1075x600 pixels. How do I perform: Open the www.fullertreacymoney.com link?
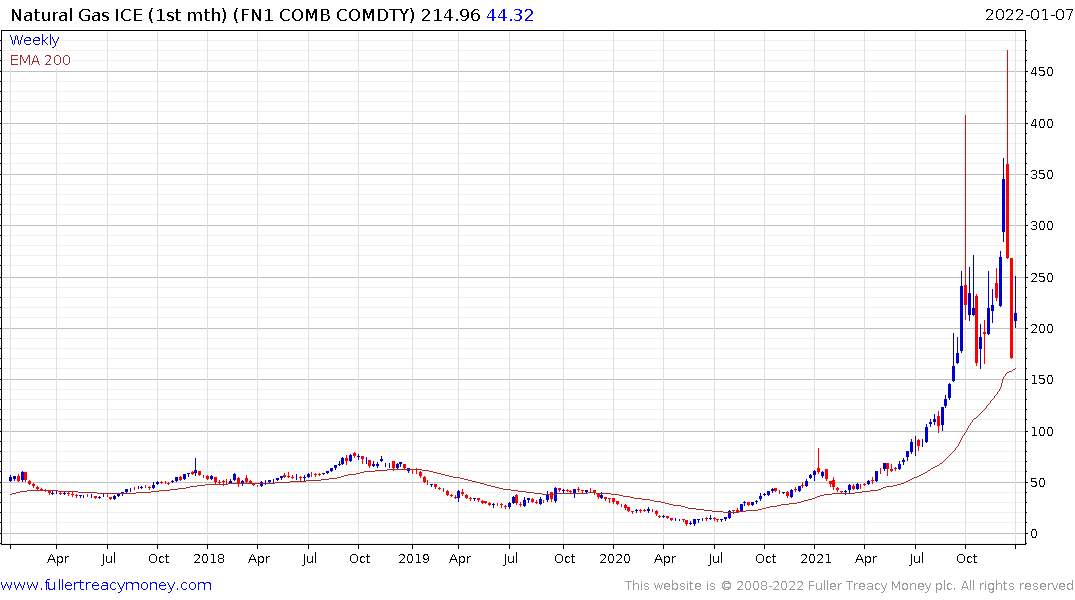(106, 585)
